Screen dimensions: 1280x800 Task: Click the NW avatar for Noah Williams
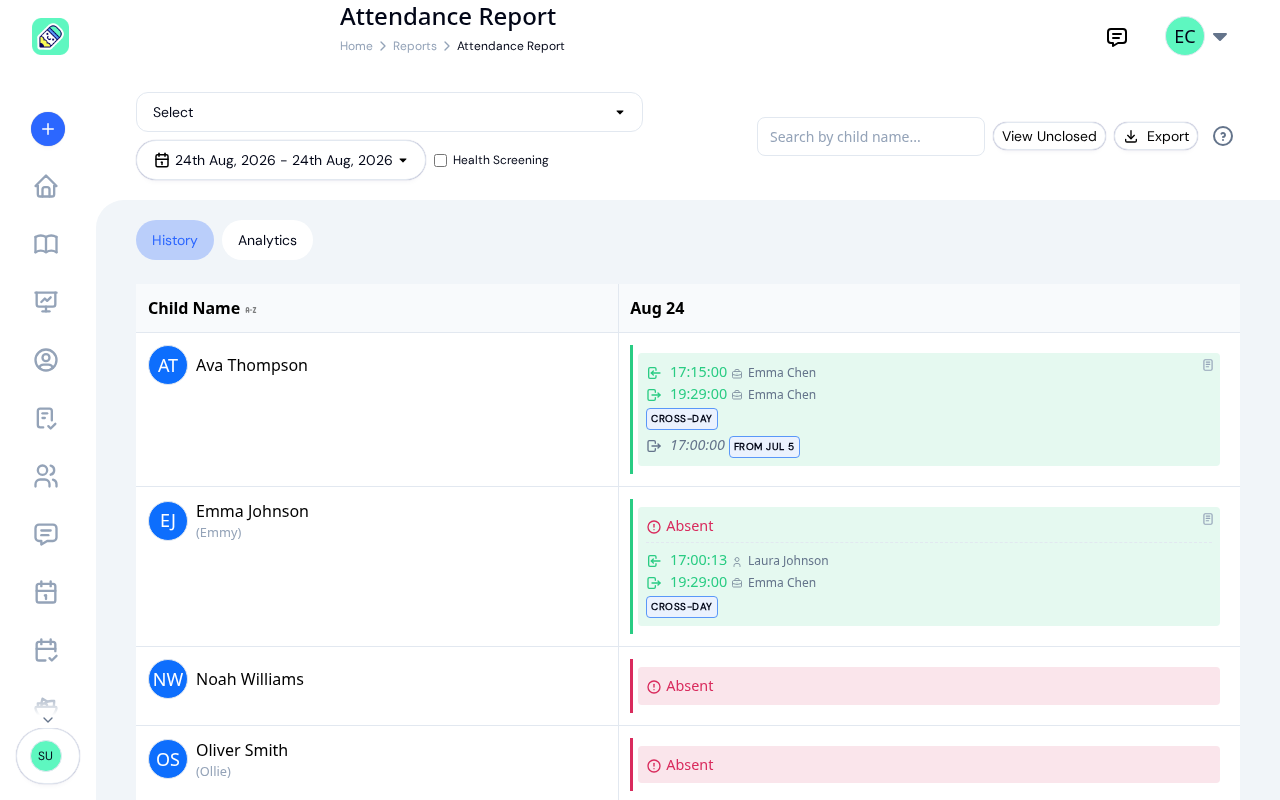tap(168, 679)
